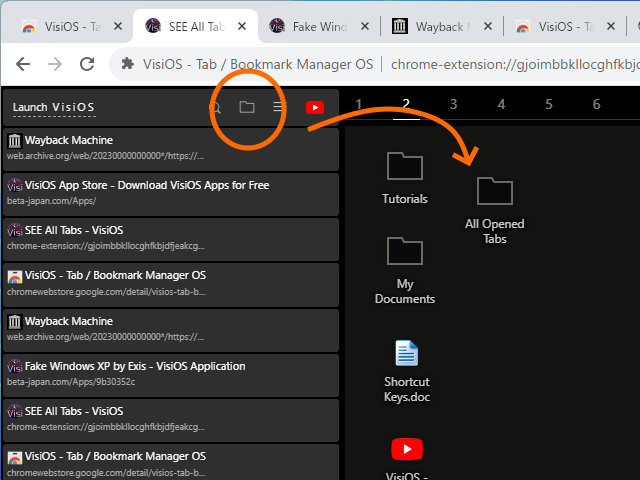Click the extension puzzle icon in address bar
The width and height of the screenshot is (640, 480).
tap(128, 64)
